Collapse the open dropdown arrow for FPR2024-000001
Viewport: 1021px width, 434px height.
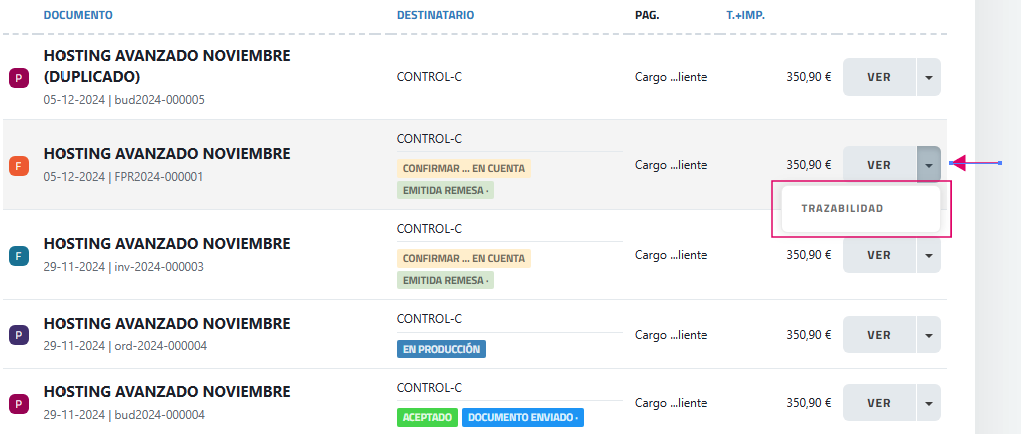(x=929, y=165)
